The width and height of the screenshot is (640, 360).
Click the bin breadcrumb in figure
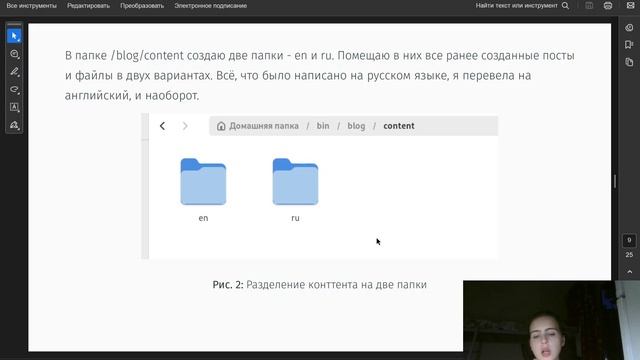pyautogui.click(x=323, y=126)
